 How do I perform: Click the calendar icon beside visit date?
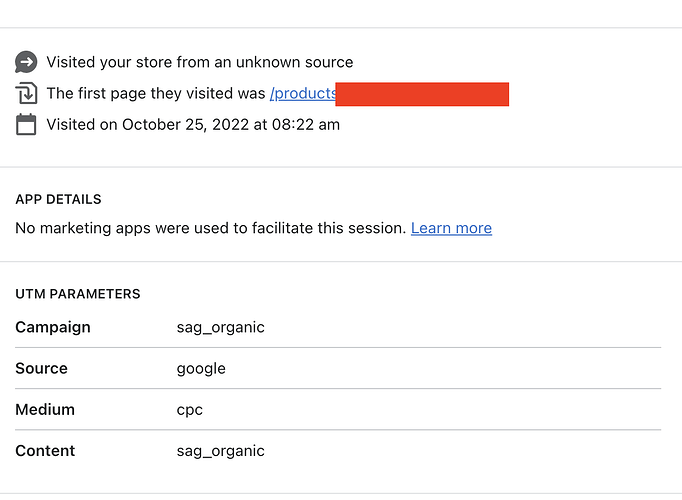coord(26,125)
